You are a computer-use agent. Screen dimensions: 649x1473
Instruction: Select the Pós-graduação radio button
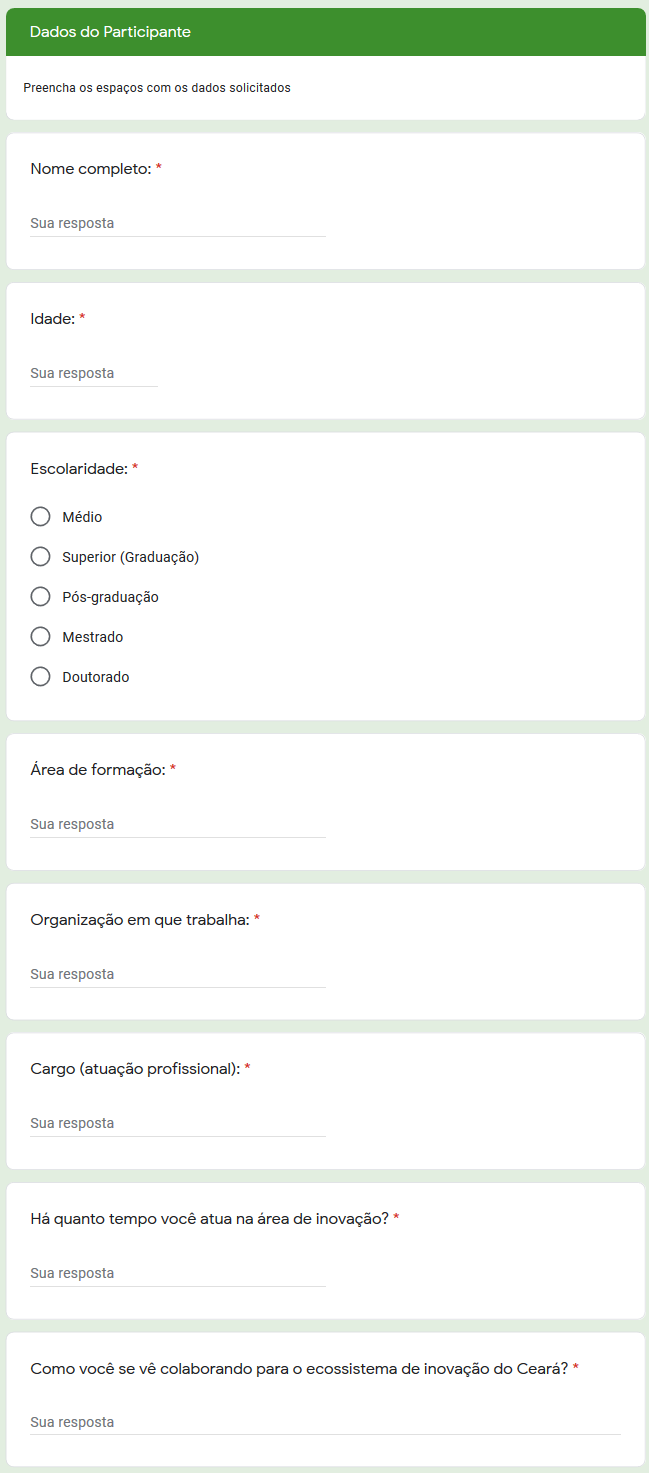tap(40, 597)
